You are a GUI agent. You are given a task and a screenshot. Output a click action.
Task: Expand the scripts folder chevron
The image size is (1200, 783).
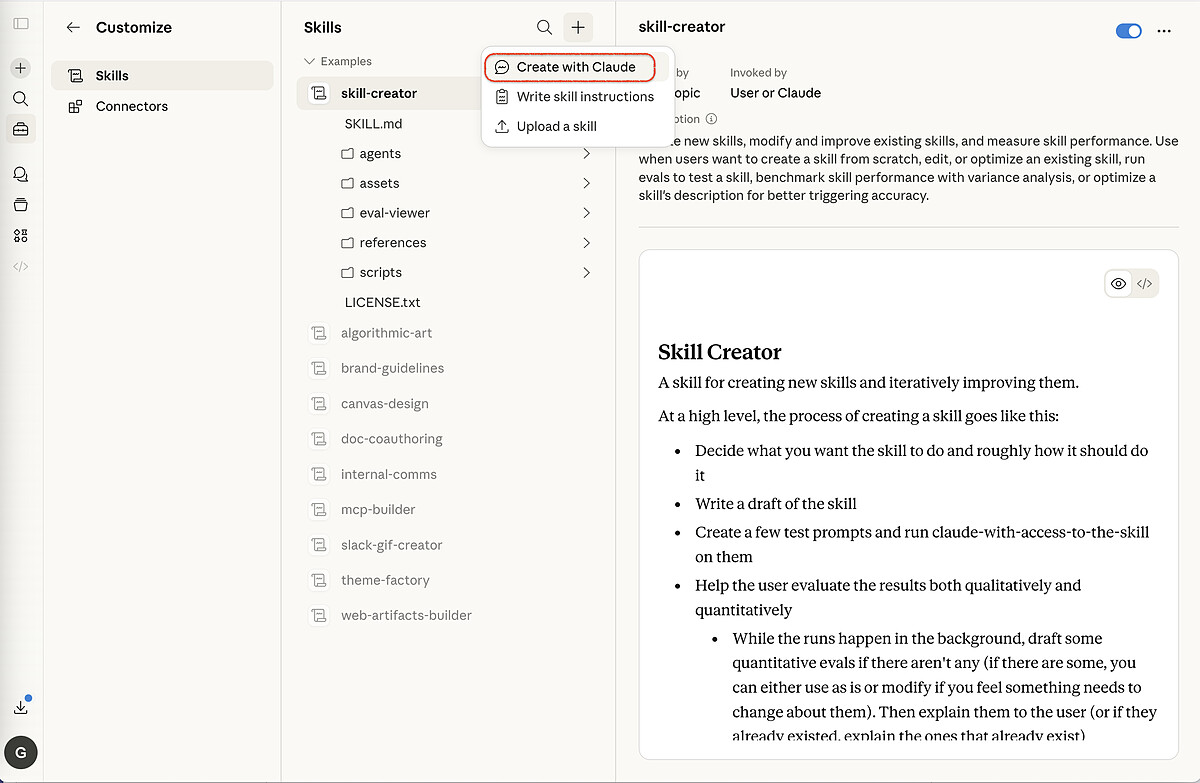(586, 273)
